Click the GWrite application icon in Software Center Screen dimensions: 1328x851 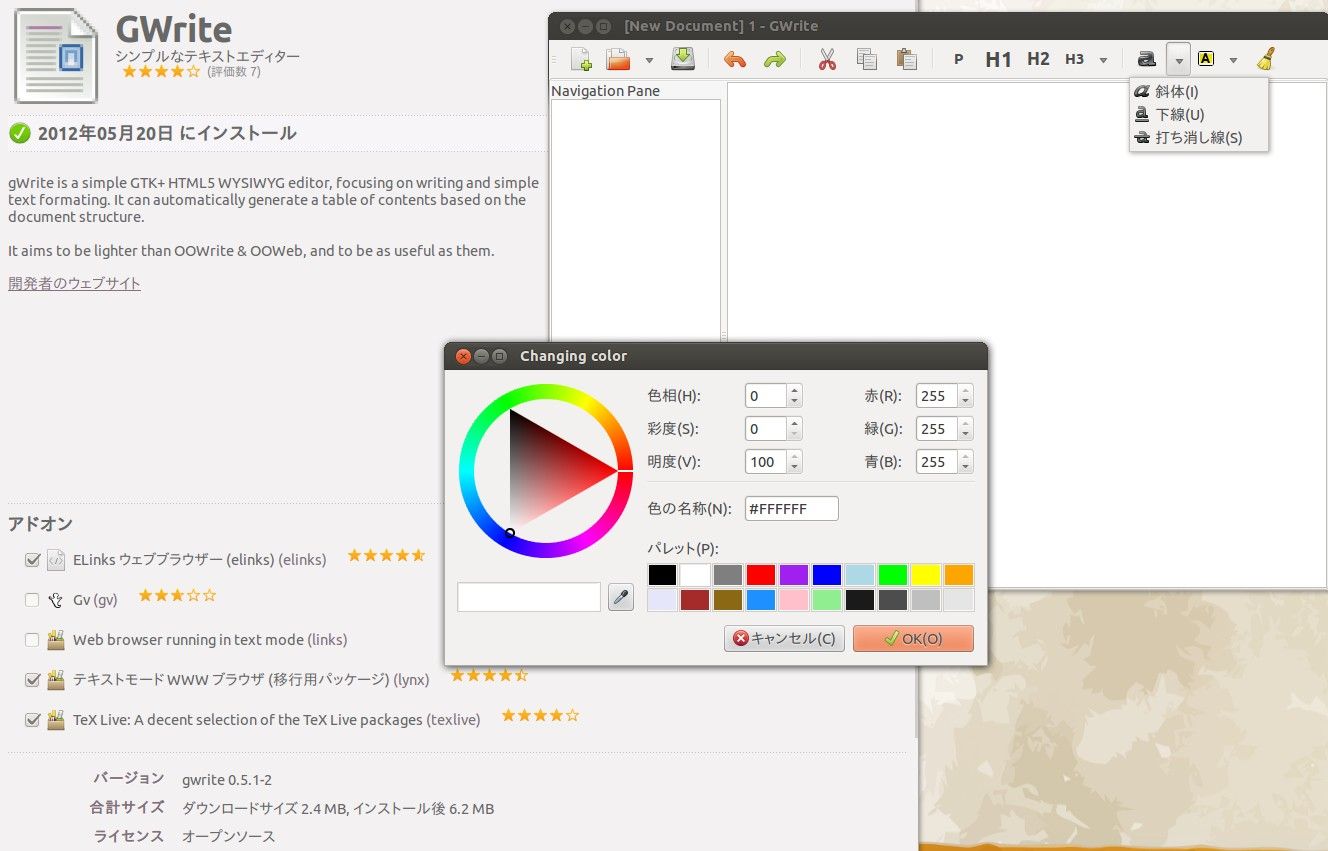pos(56,55)
